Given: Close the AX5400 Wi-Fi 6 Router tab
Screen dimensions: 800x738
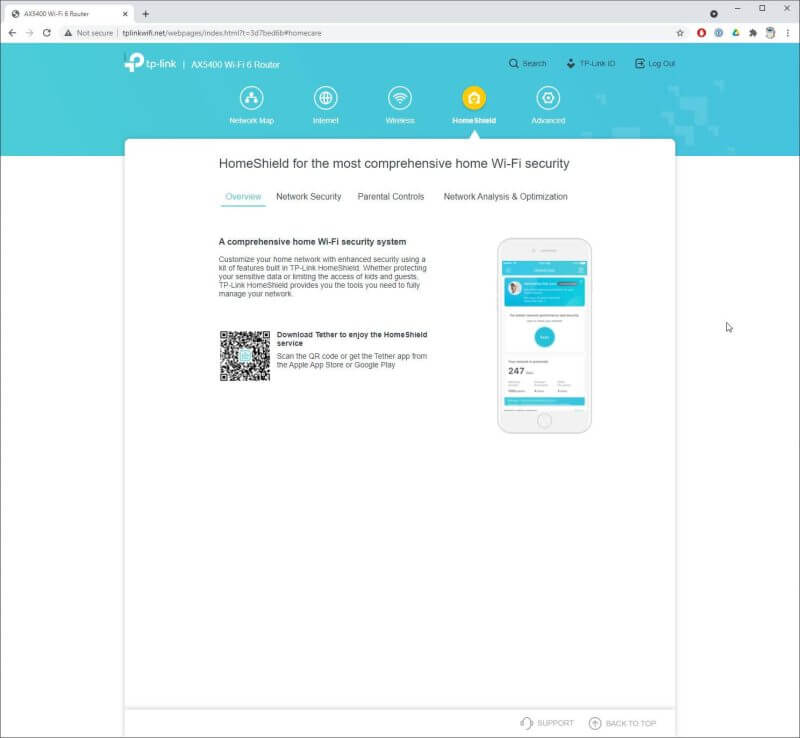Looking at the screenshot, I should [x=125, y=14].
